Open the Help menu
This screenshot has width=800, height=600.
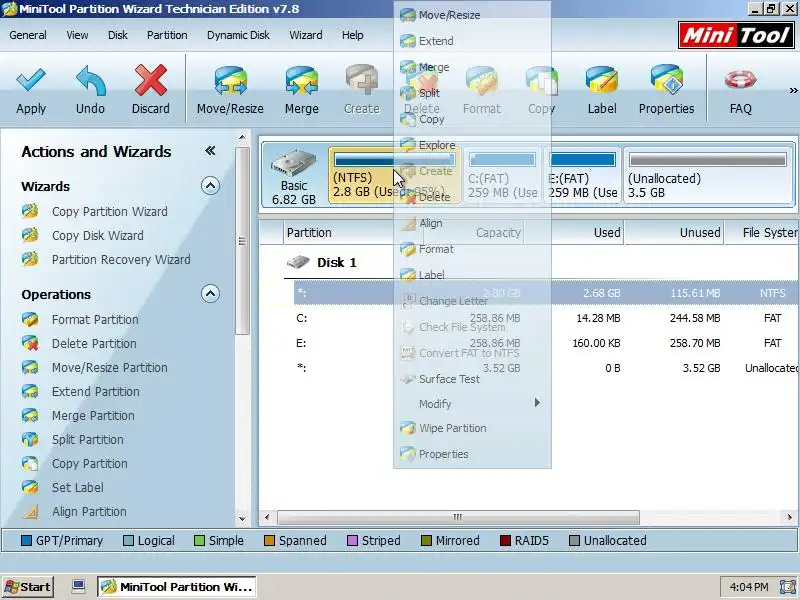click(x=353, y=35)
